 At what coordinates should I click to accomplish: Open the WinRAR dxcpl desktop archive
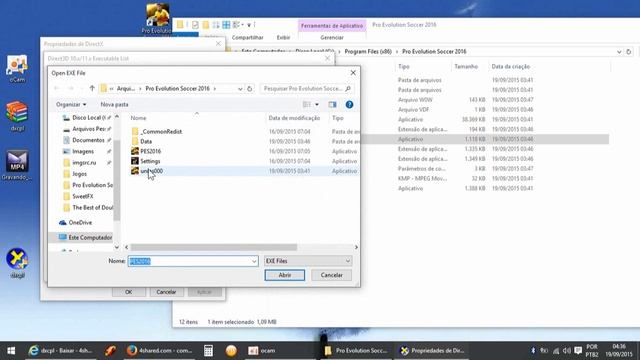click(17, 116)
